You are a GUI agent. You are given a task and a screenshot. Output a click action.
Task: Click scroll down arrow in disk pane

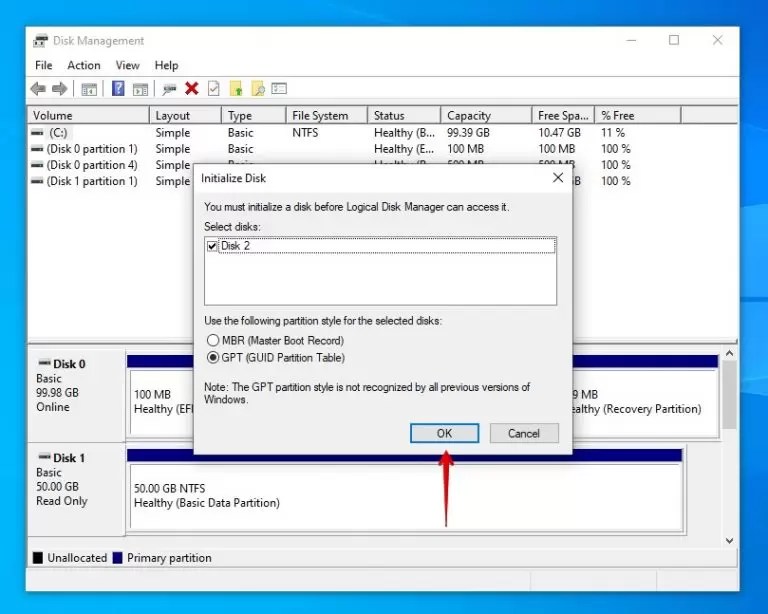coord(729,541)
